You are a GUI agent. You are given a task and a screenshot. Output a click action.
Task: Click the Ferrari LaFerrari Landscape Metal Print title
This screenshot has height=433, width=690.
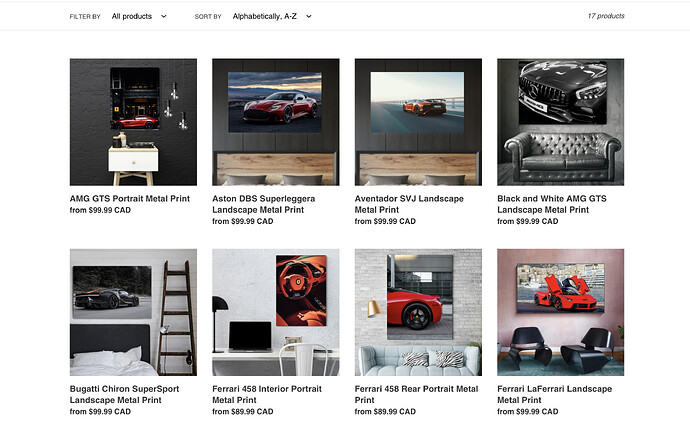pos(554,394)
